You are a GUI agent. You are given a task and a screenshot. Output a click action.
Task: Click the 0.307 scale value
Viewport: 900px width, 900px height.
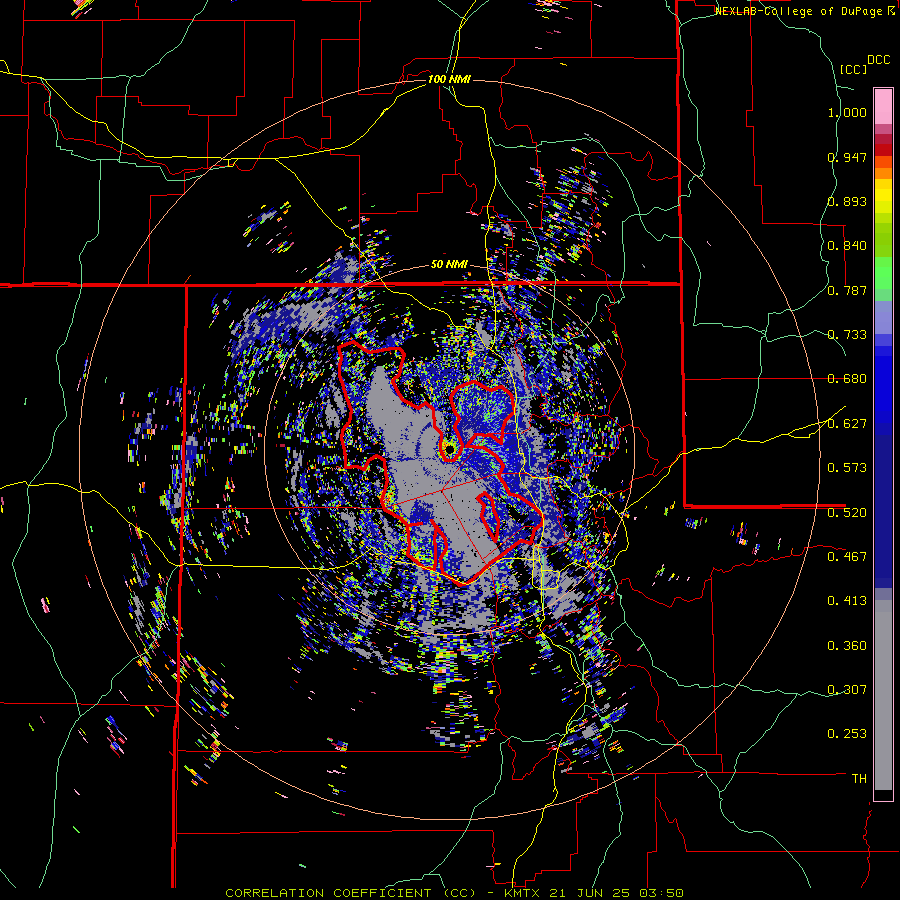[847, 690]
